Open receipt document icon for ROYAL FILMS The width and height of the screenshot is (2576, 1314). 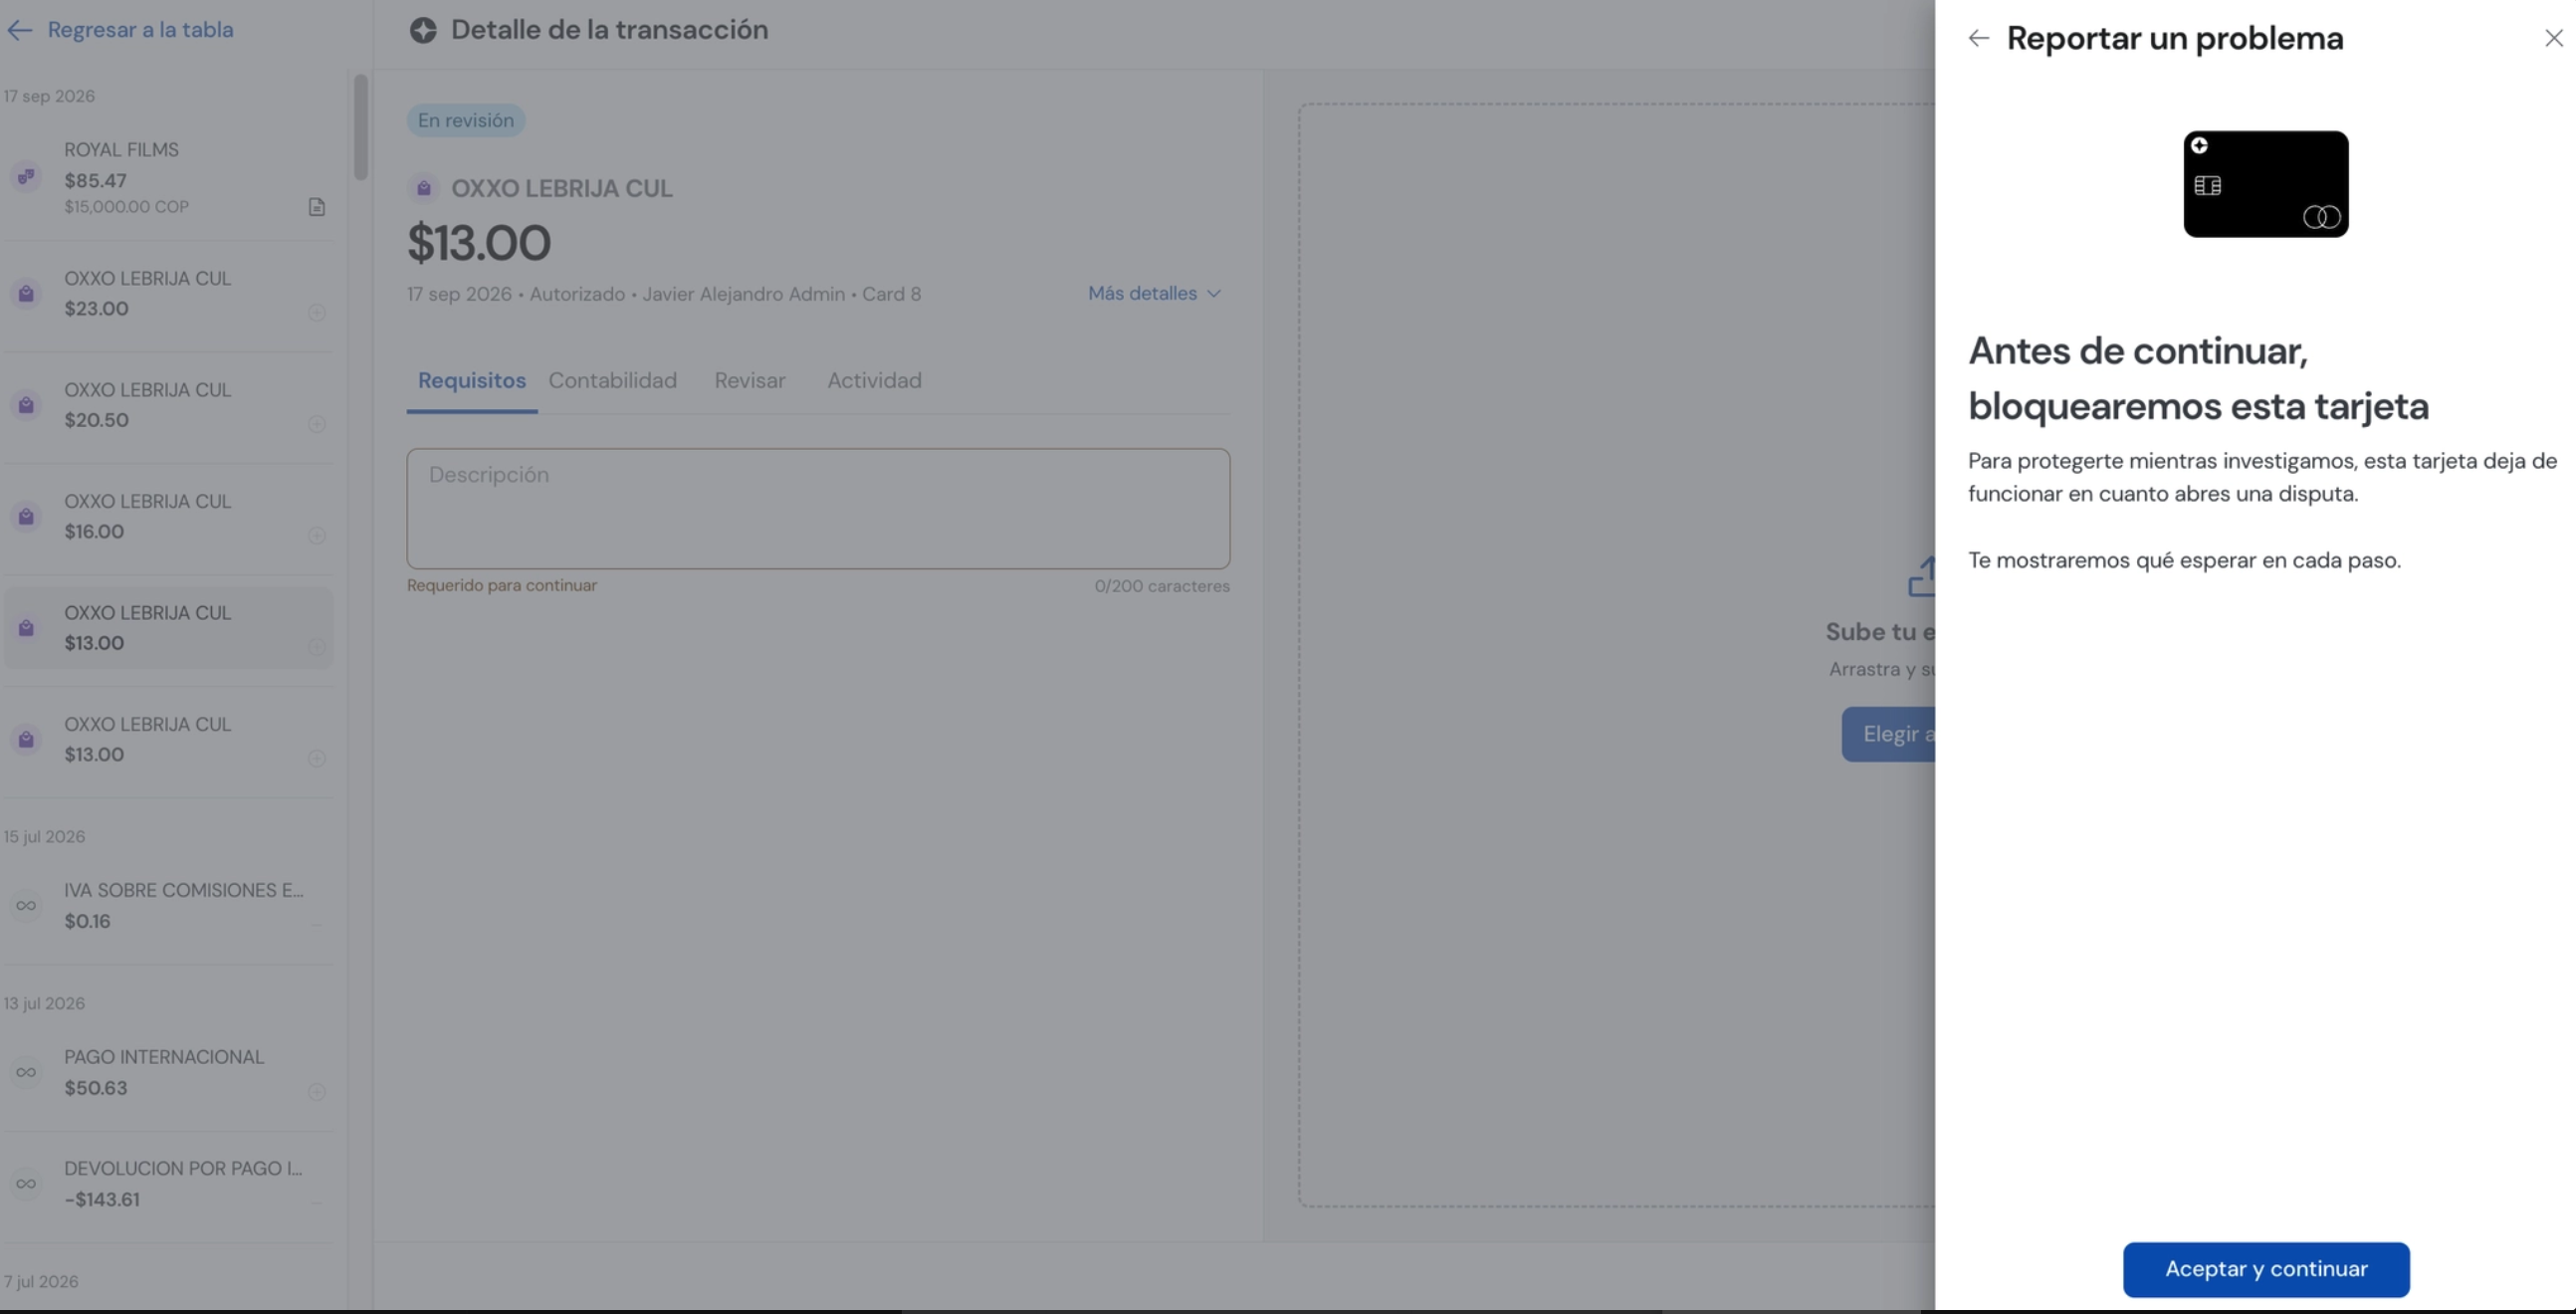[x=317, y=207]
